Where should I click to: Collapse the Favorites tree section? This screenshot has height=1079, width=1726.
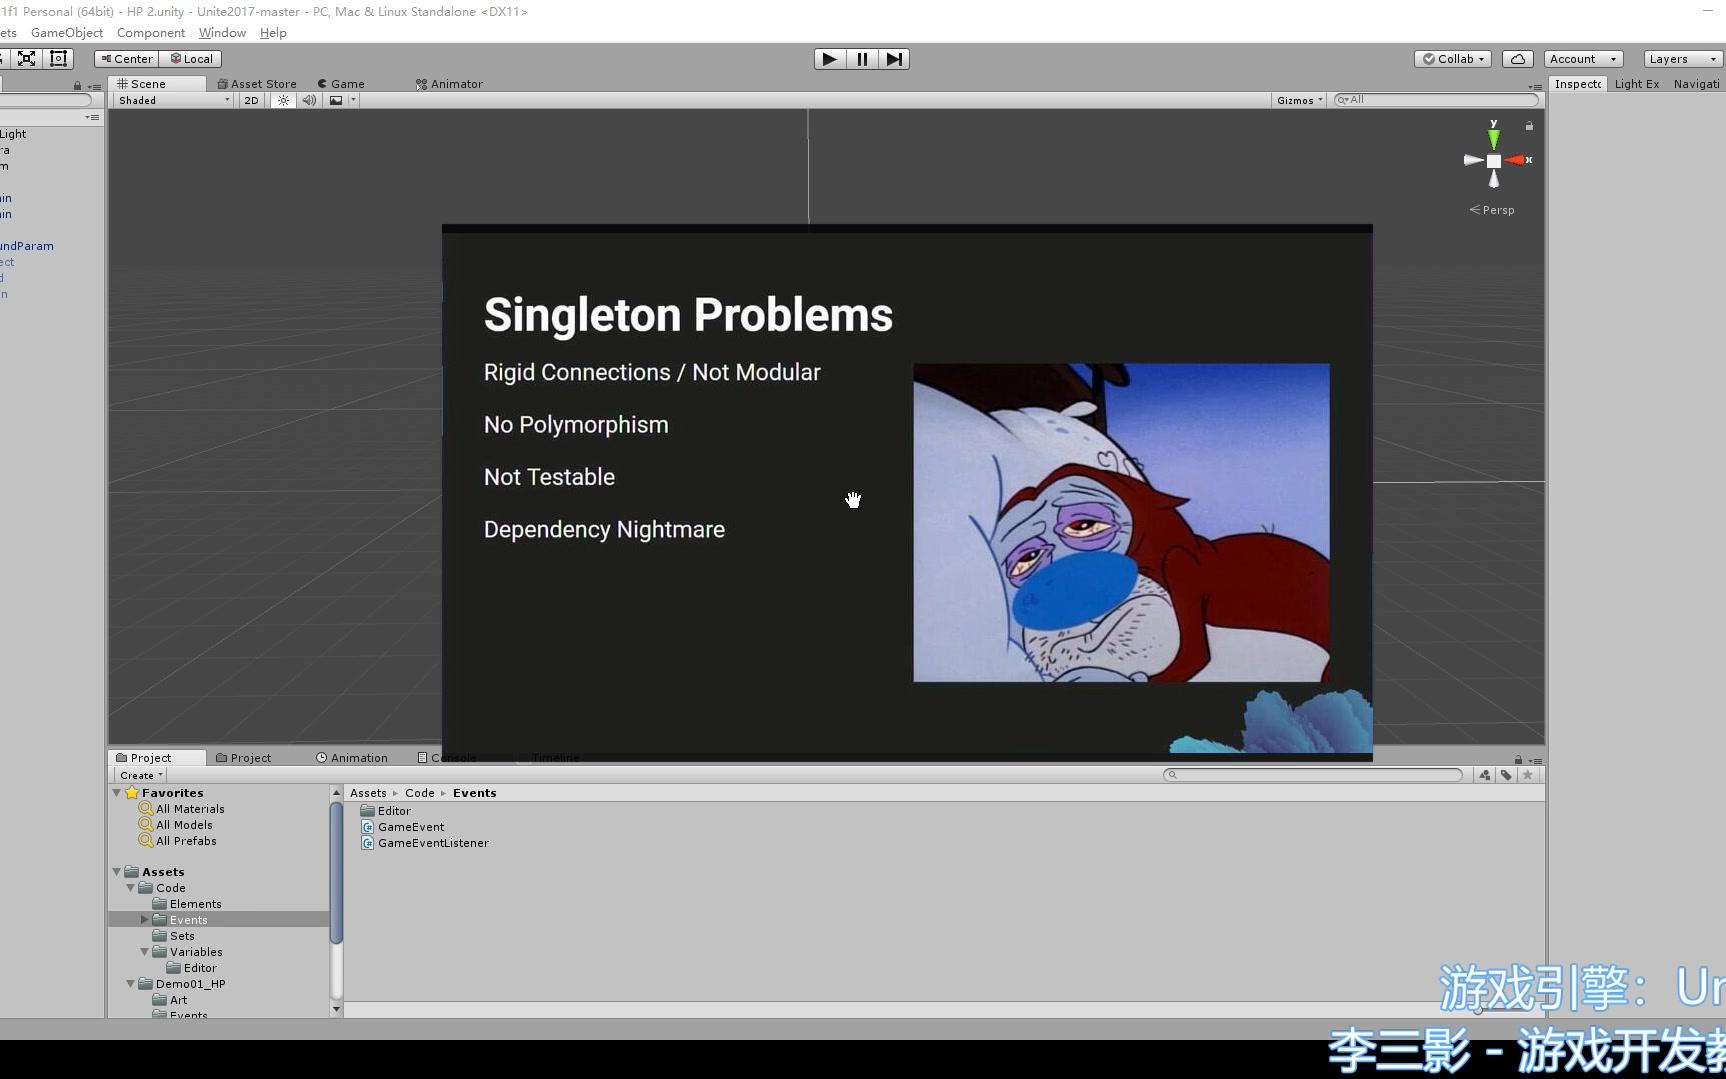coord(117,793)
